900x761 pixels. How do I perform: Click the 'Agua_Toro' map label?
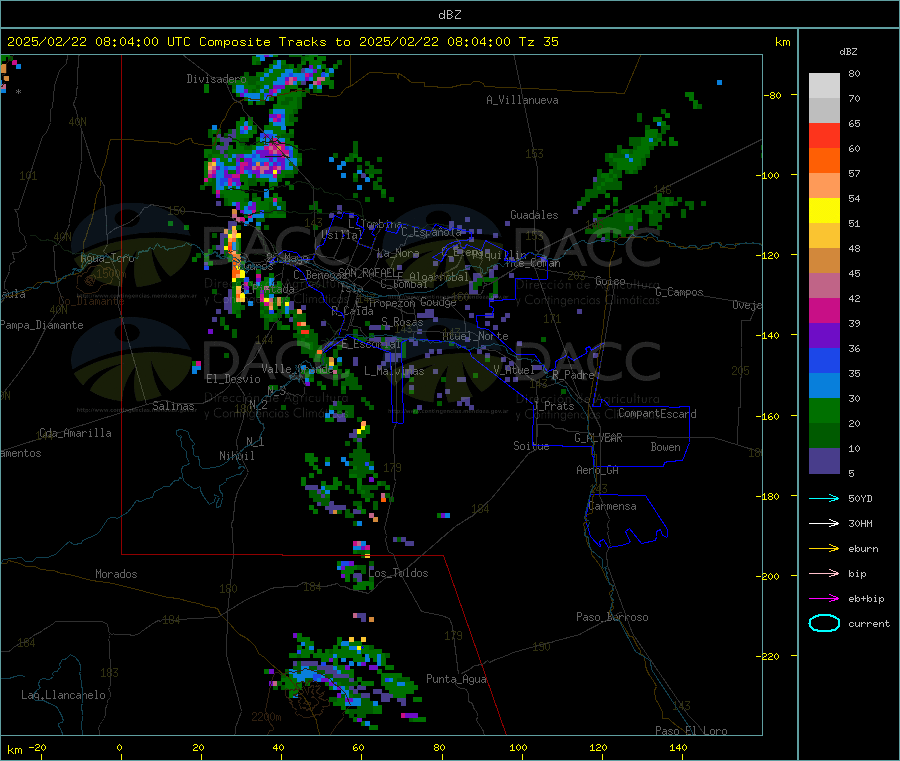107,258
